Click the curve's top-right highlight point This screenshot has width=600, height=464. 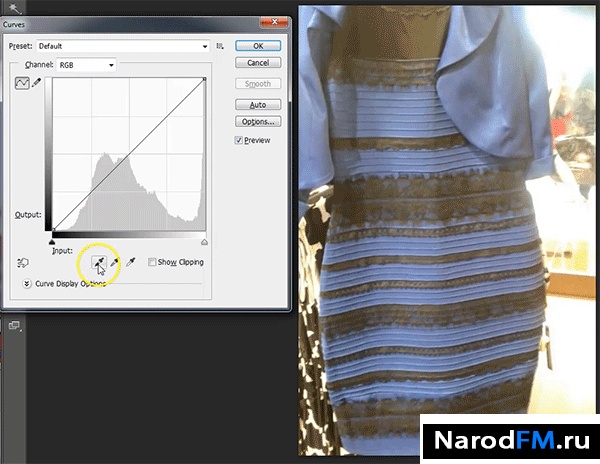204,79
